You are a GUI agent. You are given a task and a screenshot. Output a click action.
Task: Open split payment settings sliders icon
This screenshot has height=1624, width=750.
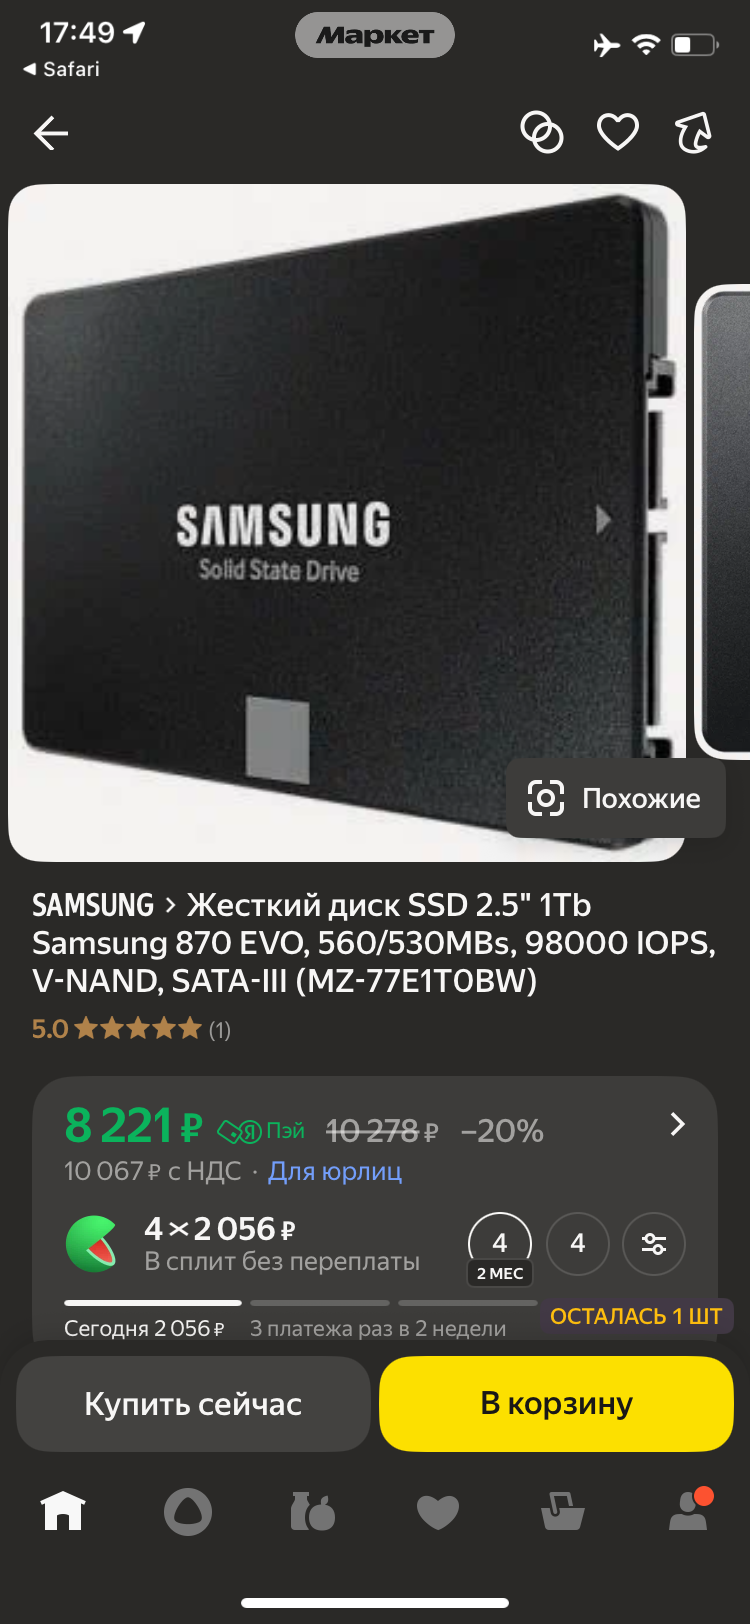[x=654, y=1244]
